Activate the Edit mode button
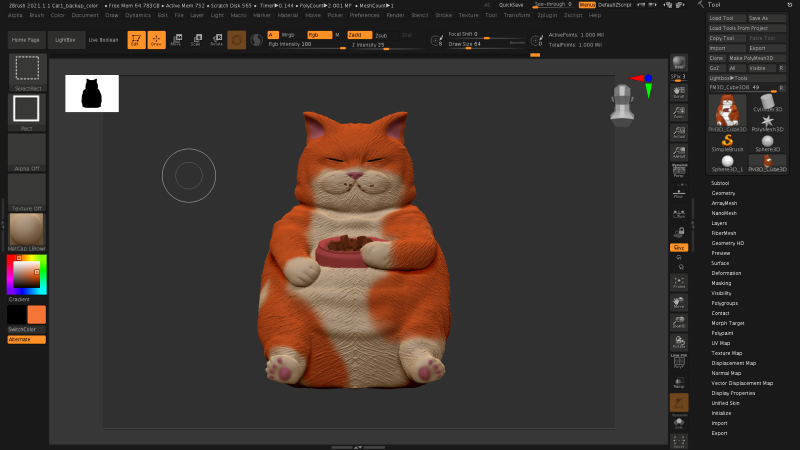Image resolution: width=800 pixels, height=450 pixels. (135, 40)
